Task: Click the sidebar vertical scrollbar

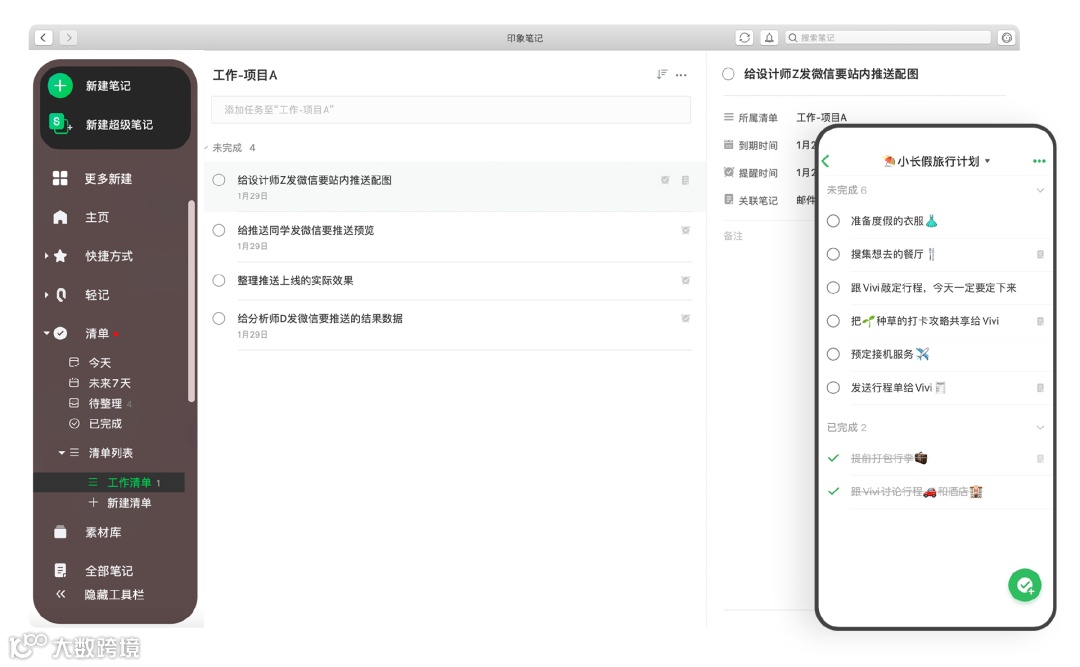Action: tap(191, 301)
